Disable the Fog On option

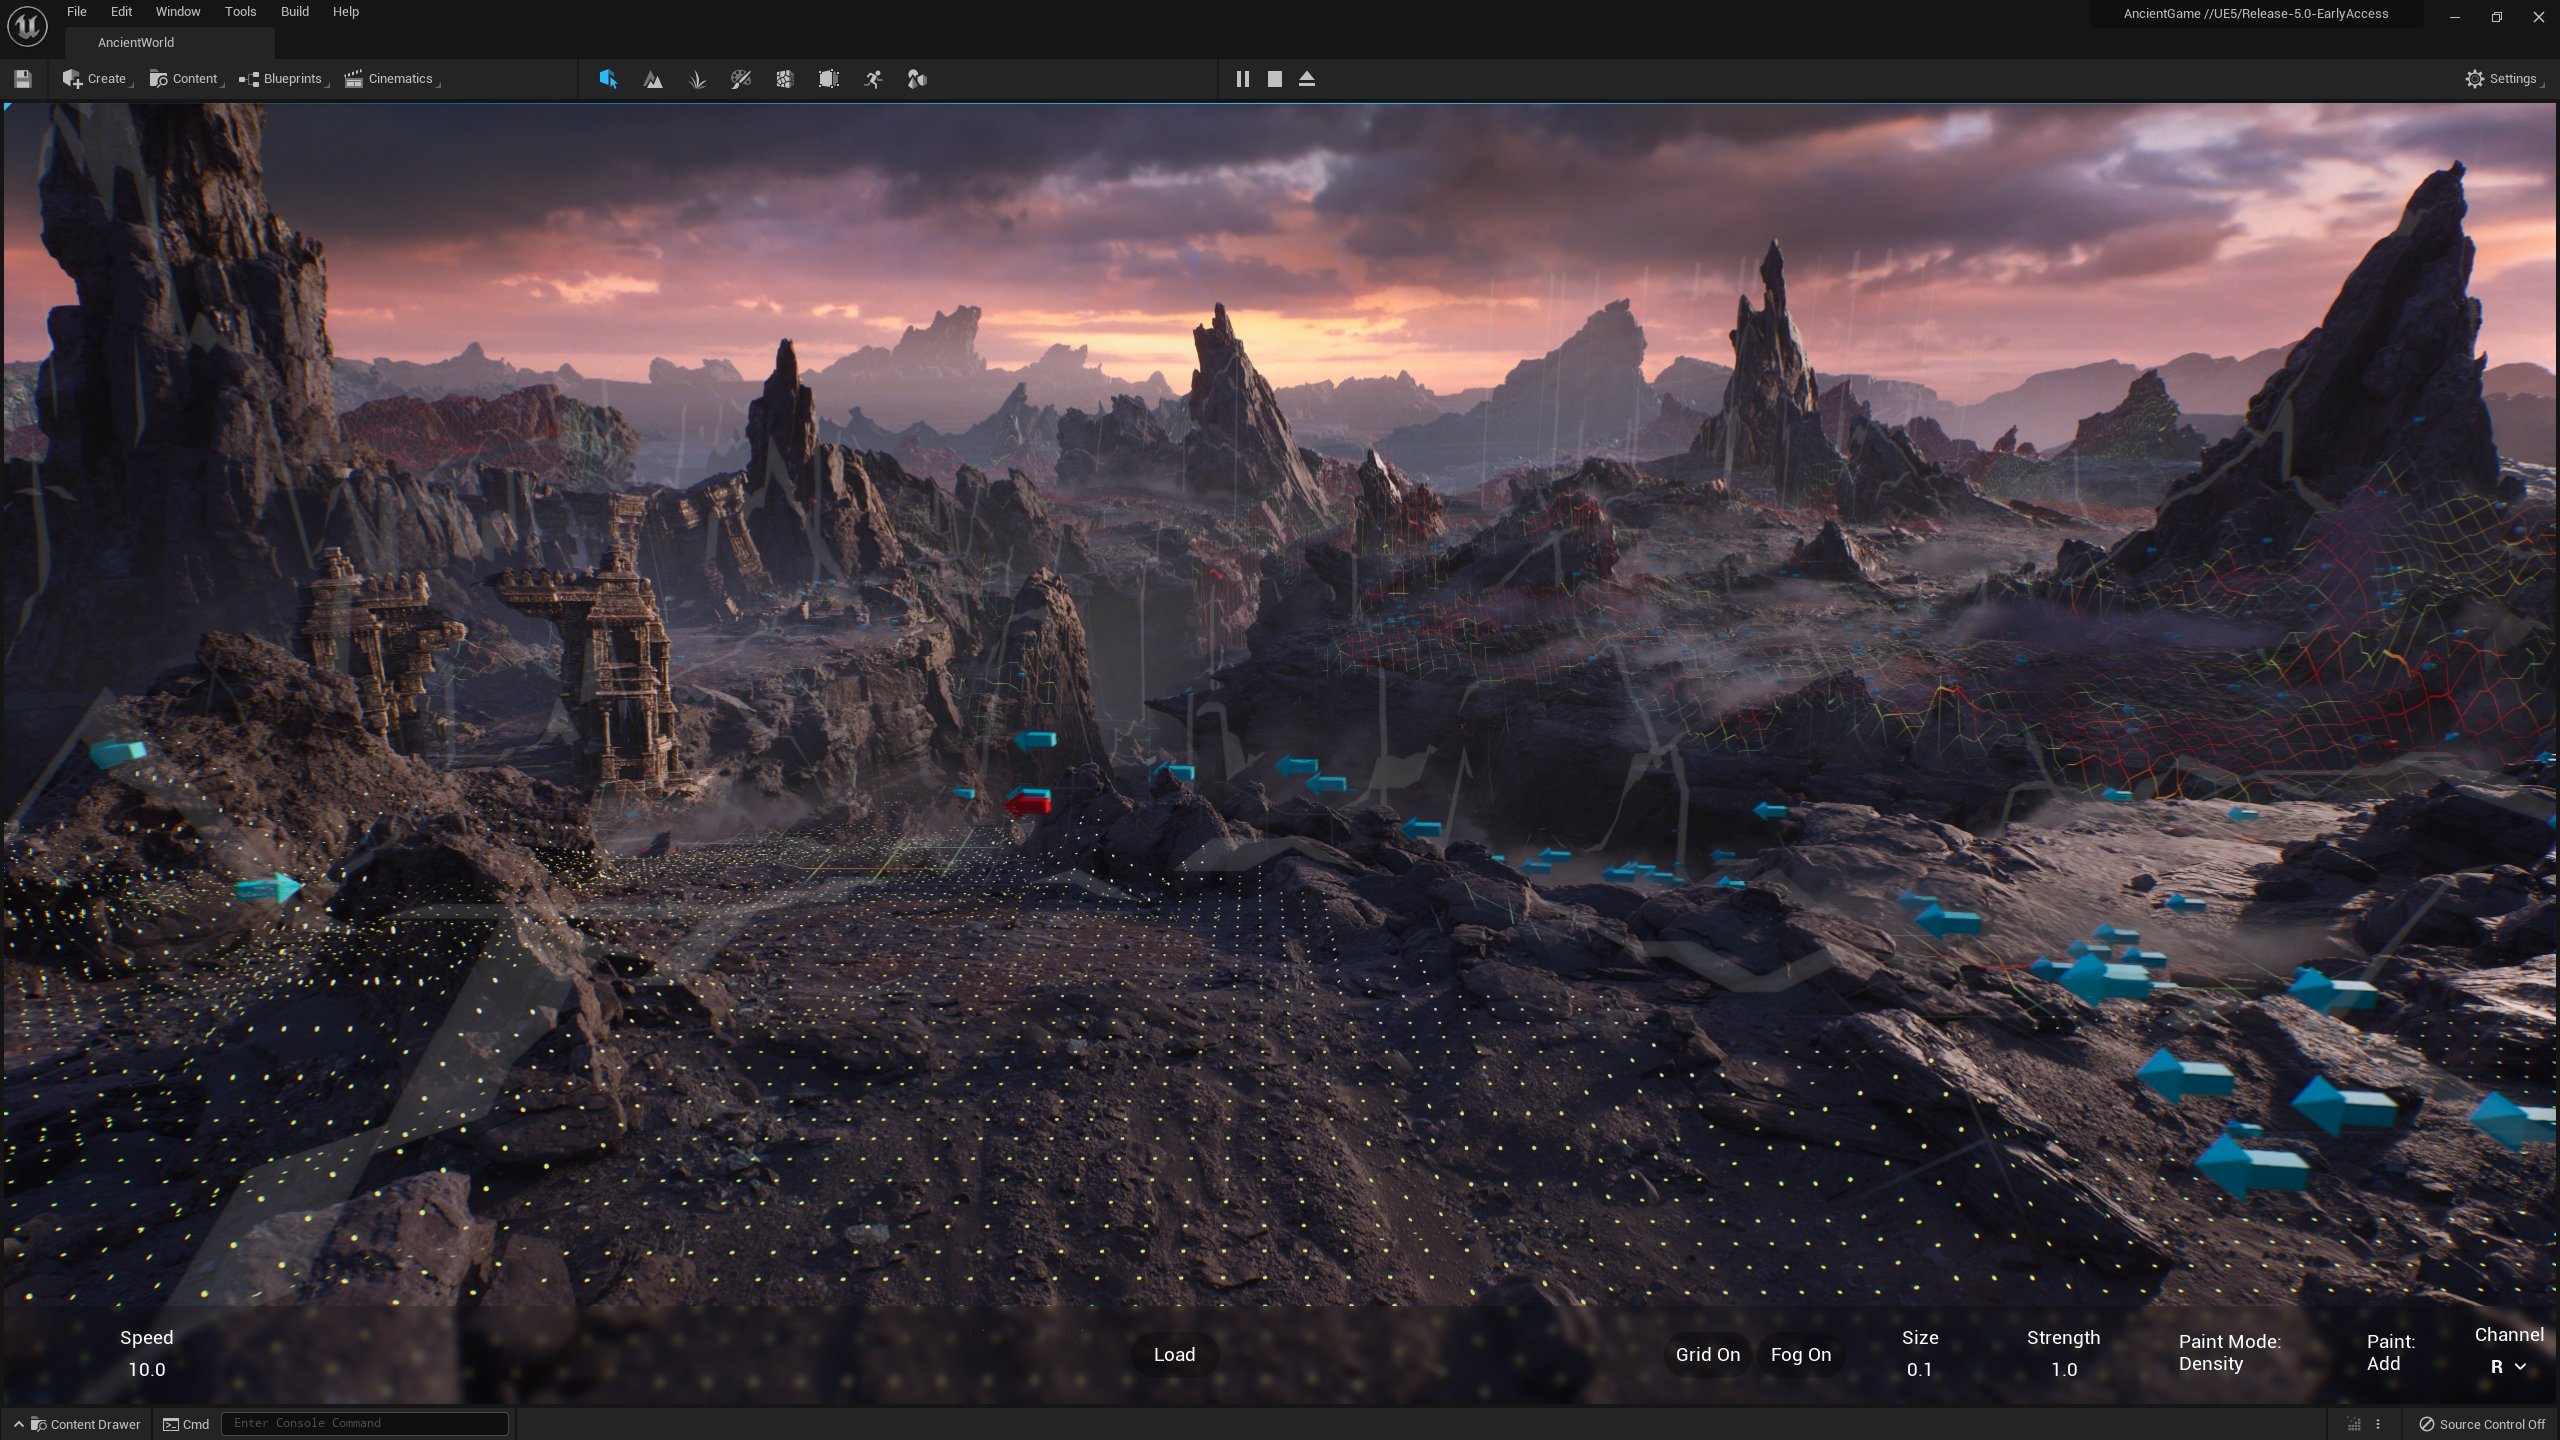(1800, 1354)
